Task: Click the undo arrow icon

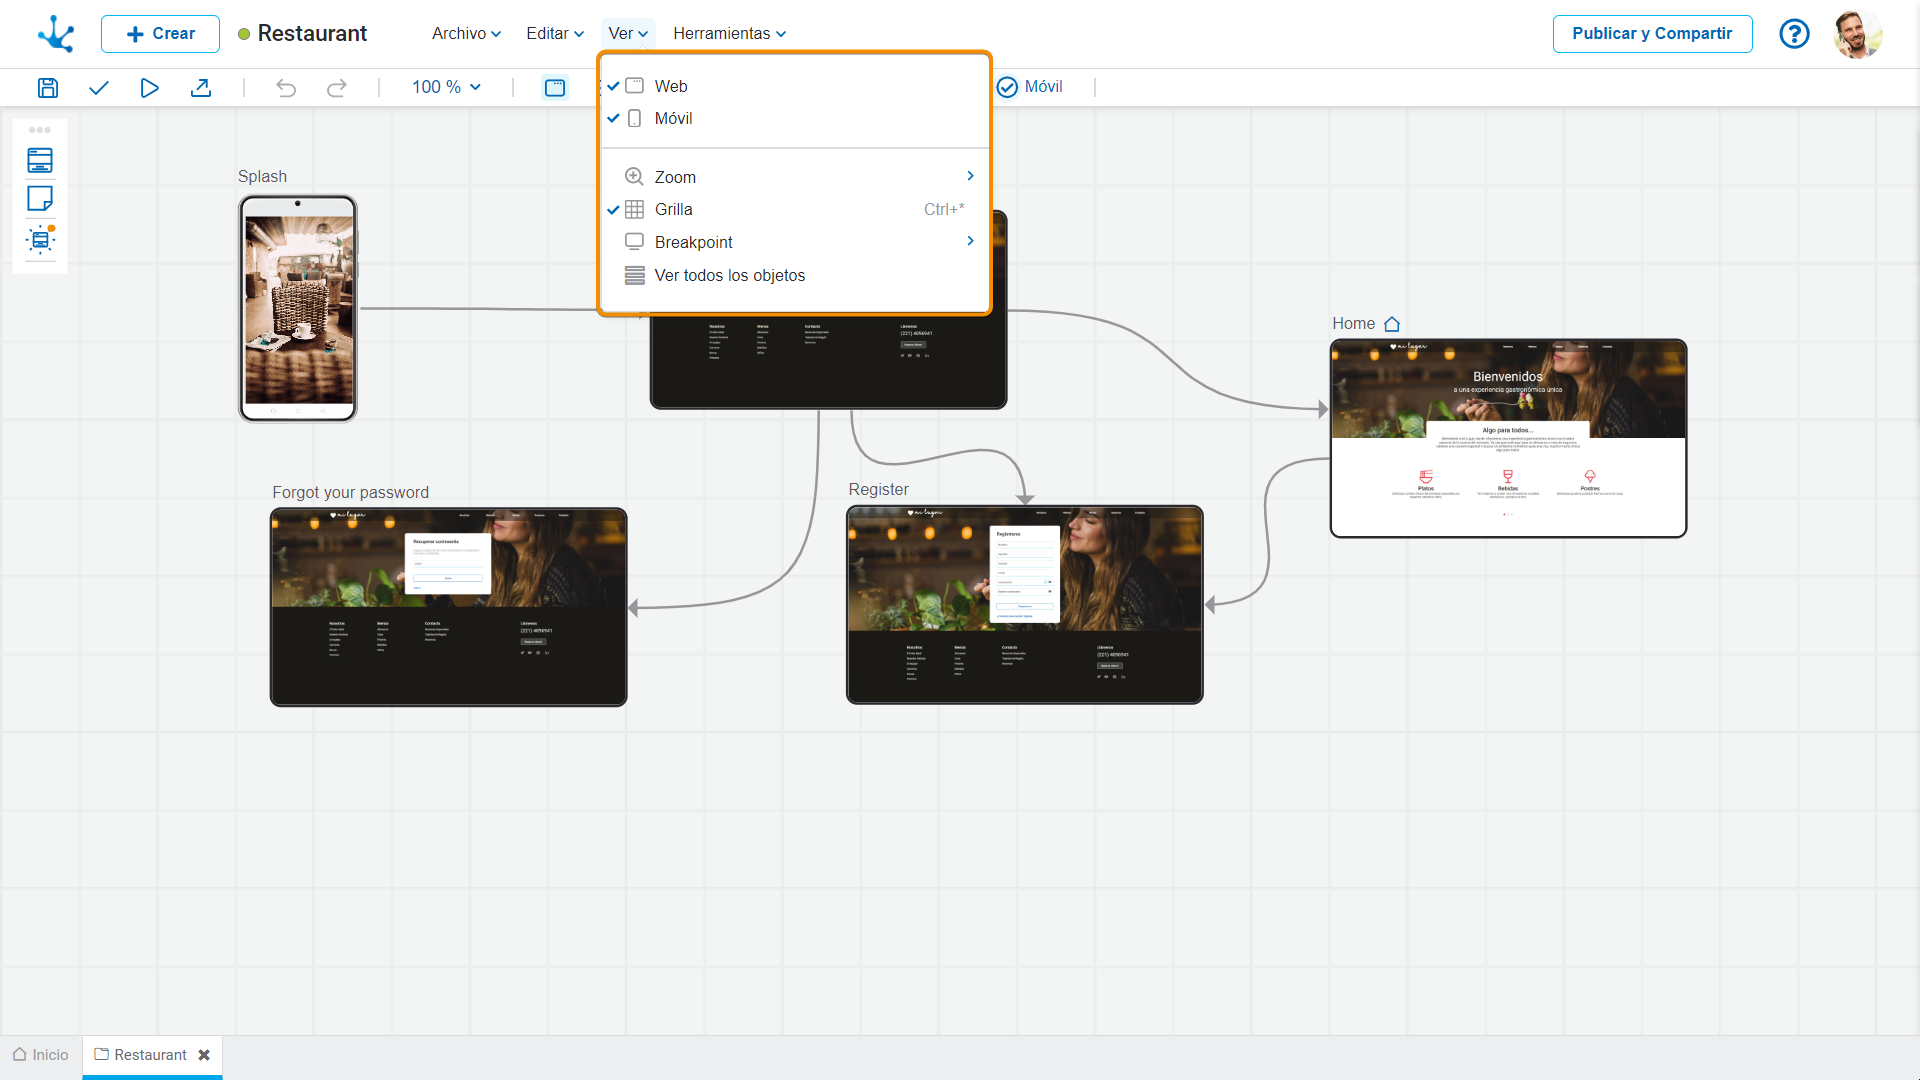Action: [286, 88]
